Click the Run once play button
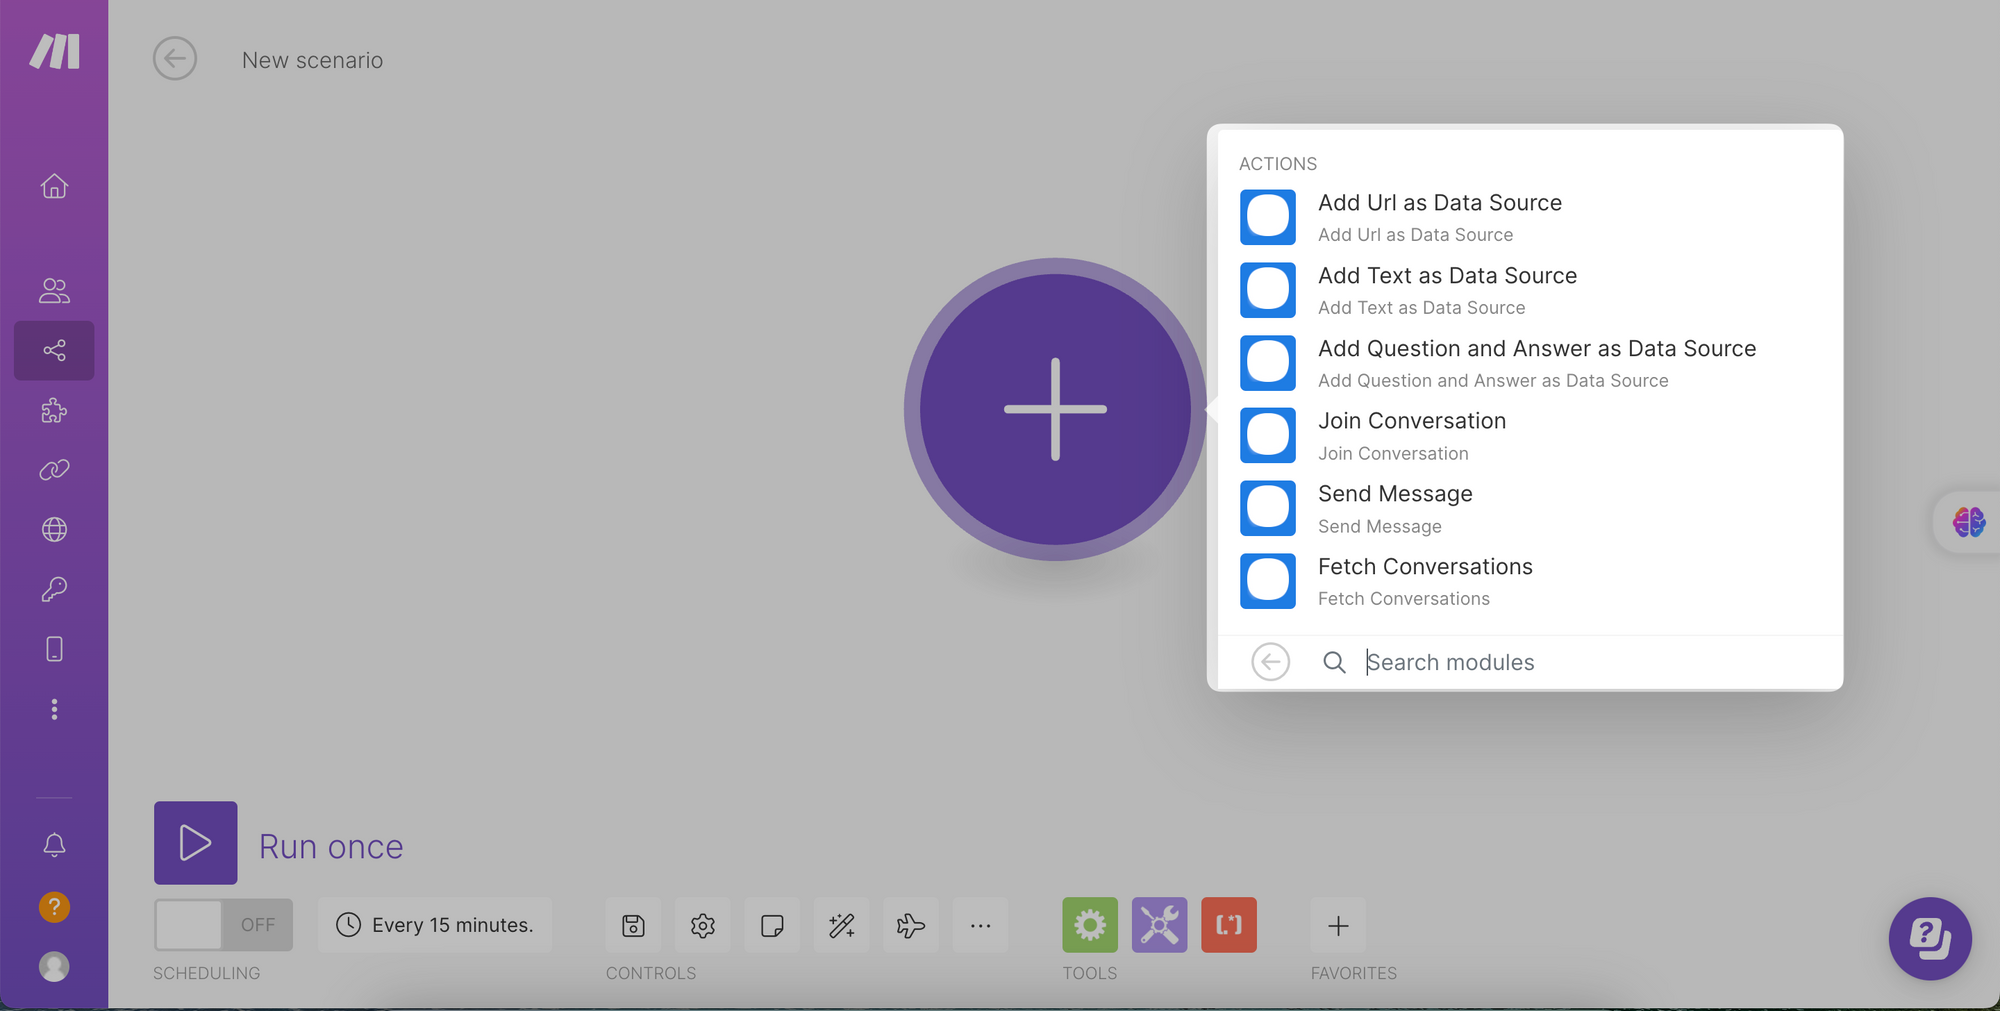Viewport: 2000px width, 1011px height. click(x=196, y=843)
